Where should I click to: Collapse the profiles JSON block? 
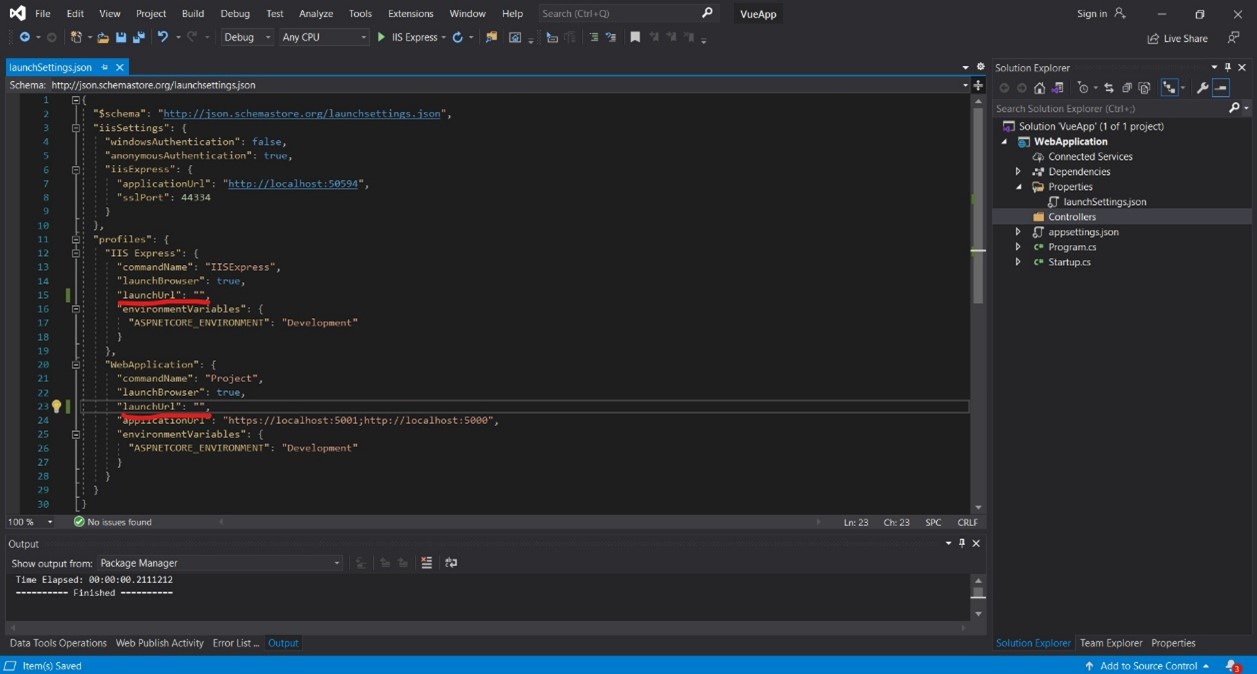tap(76, 239)
